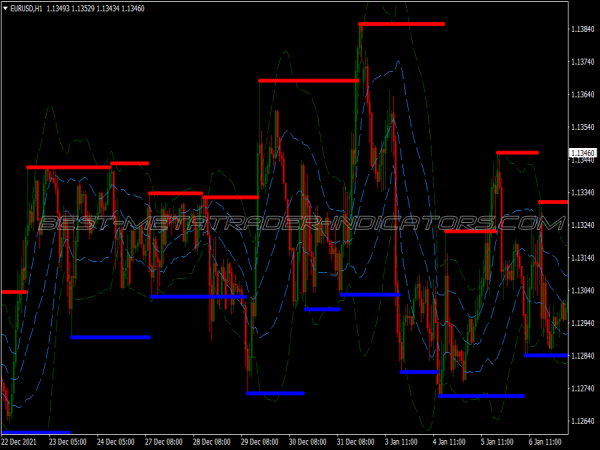Viewport: 600px width, 450px height.
Task: Click the highlighted current price tag 1.13460
Action: (582, 153)
